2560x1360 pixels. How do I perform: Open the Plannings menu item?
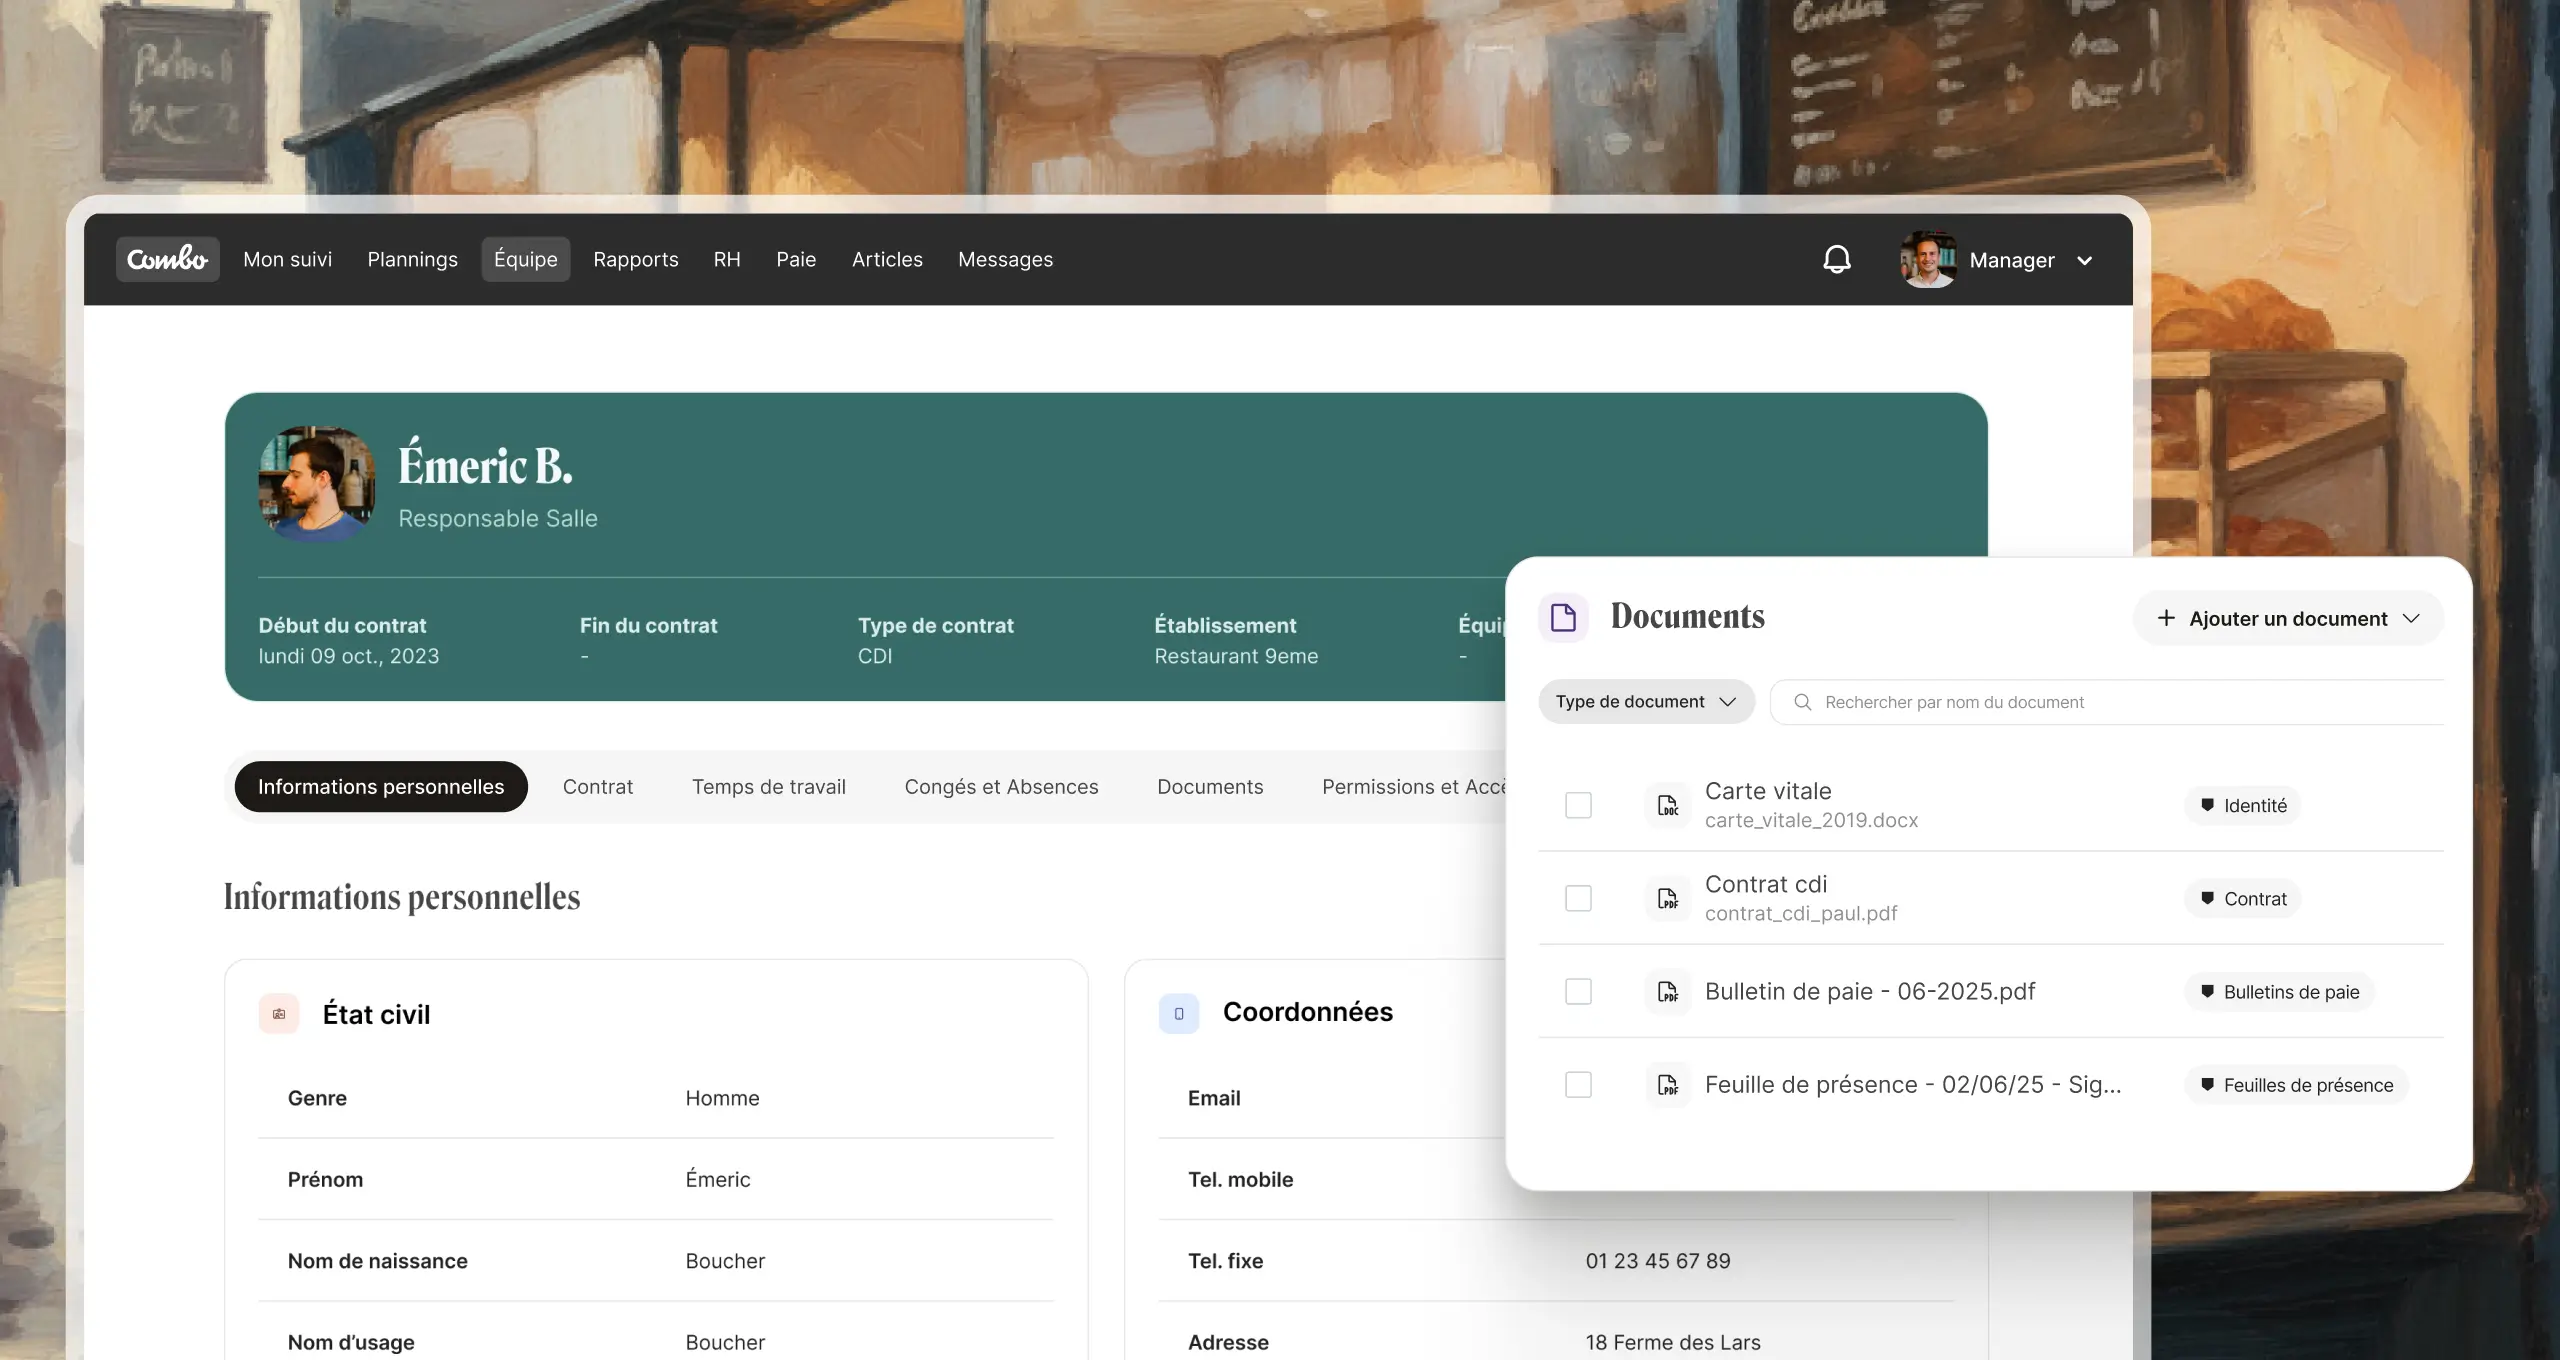[x=412, y=259]
